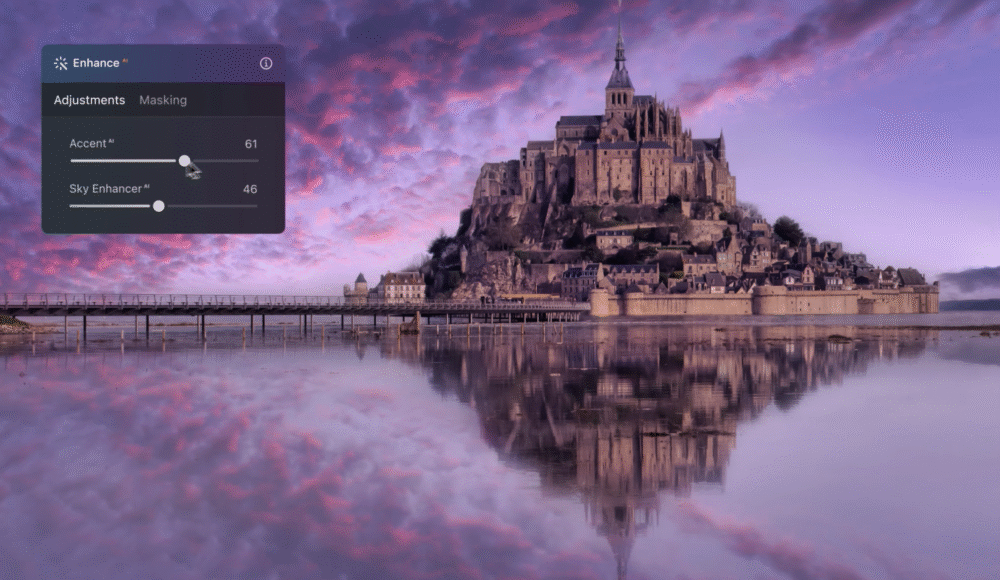Click the small round tower left of island
Viewport: 1000px width, 580px height.
360,287
